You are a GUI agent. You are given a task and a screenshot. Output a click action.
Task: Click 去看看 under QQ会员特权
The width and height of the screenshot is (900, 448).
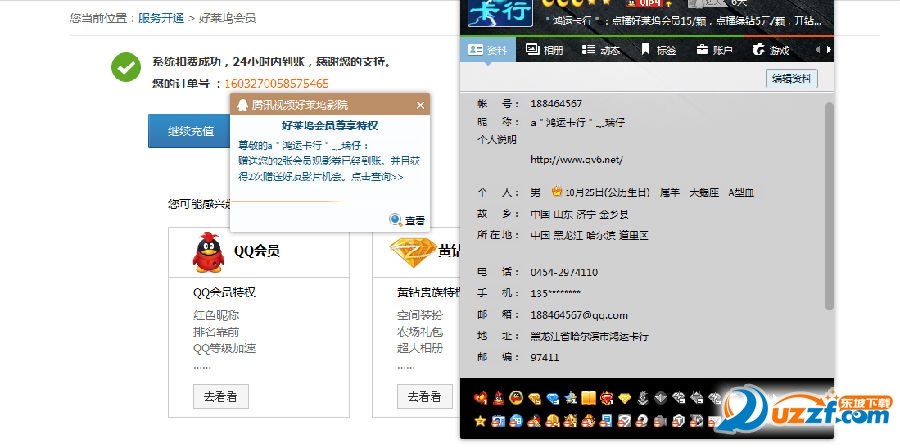221,396
